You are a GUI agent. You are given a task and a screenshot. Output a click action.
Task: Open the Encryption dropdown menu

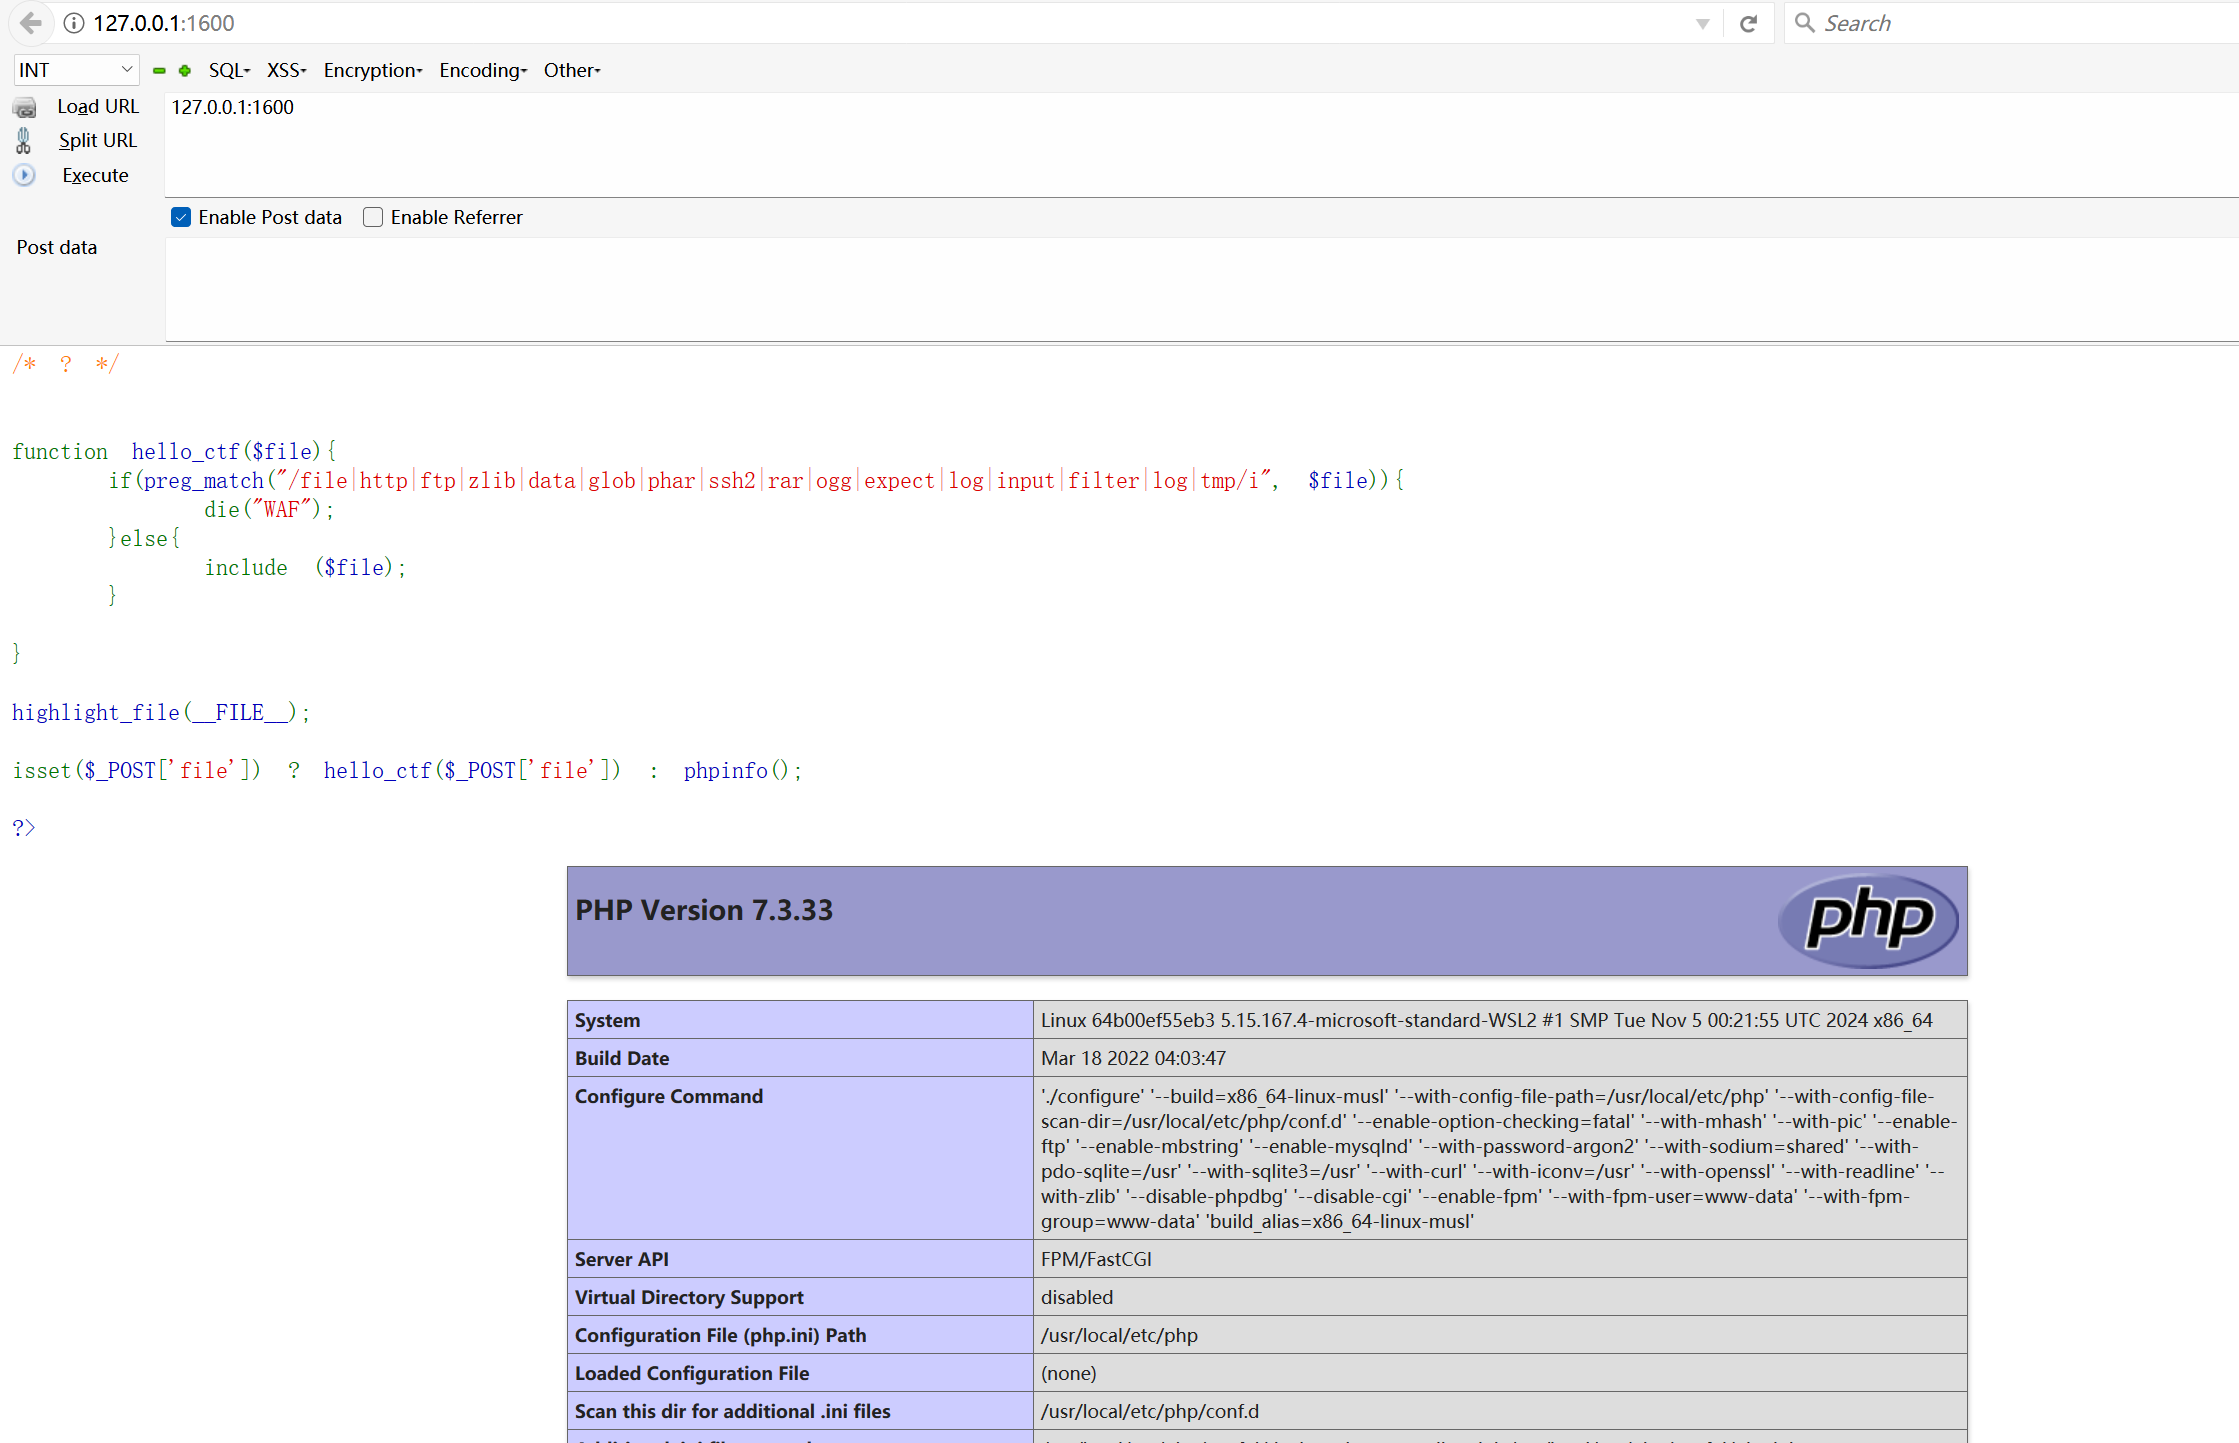(372, 70)
